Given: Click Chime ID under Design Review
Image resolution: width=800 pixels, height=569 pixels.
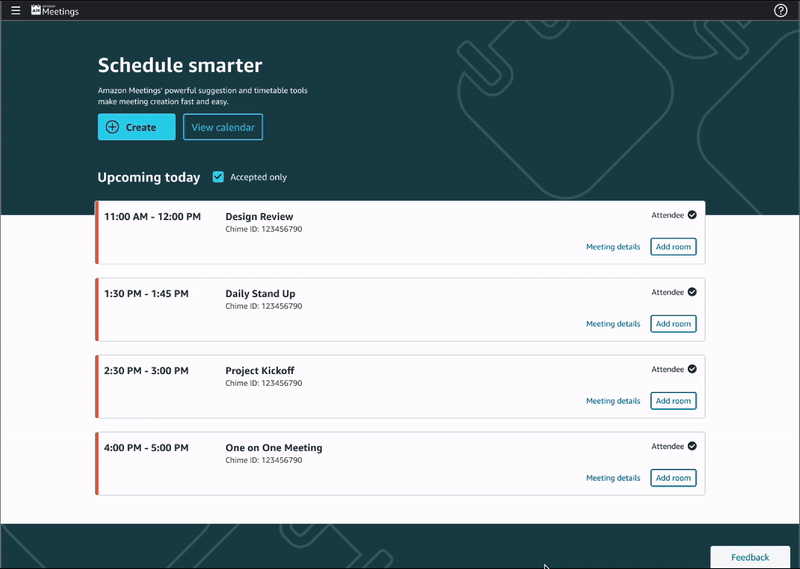Looking at the screenshot, I should [x=264, y=229].
